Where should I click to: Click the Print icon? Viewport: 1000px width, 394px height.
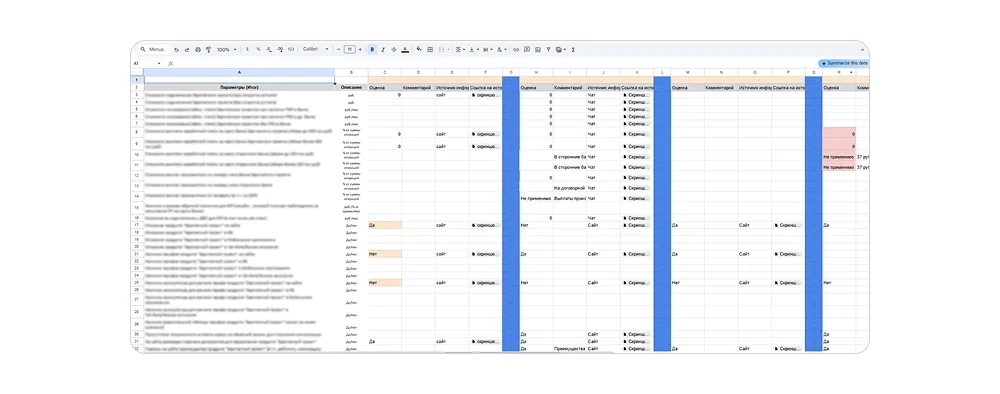coord(198,50)
